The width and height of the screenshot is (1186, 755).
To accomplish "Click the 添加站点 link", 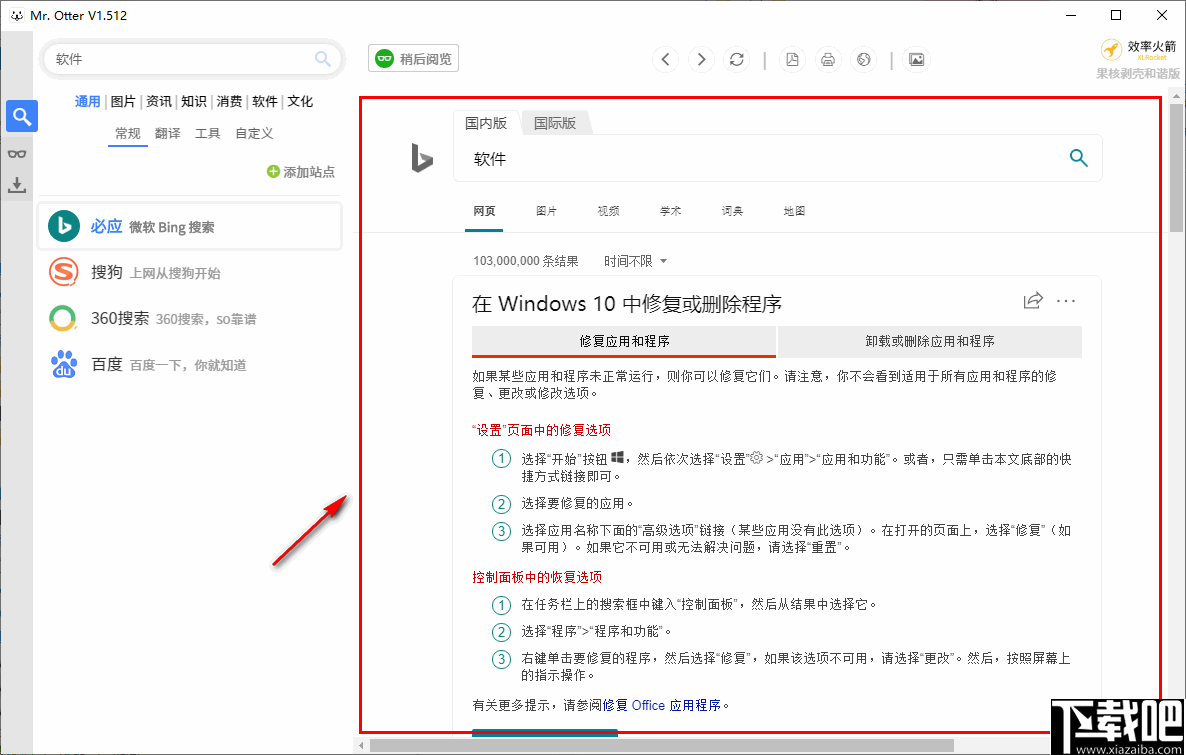I will pos(309,172).
